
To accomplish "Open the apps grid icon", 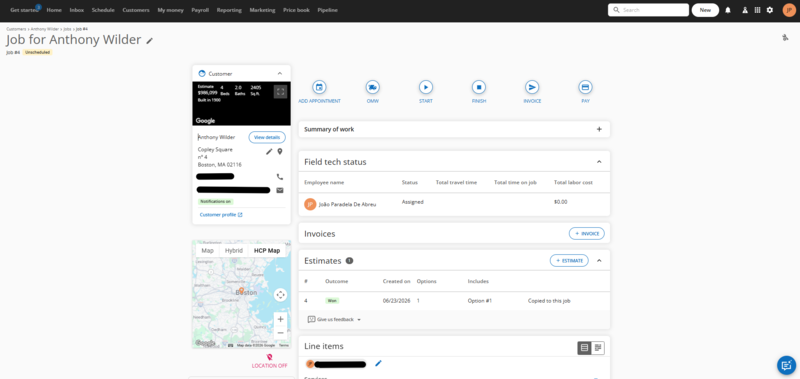I will 757,10.
